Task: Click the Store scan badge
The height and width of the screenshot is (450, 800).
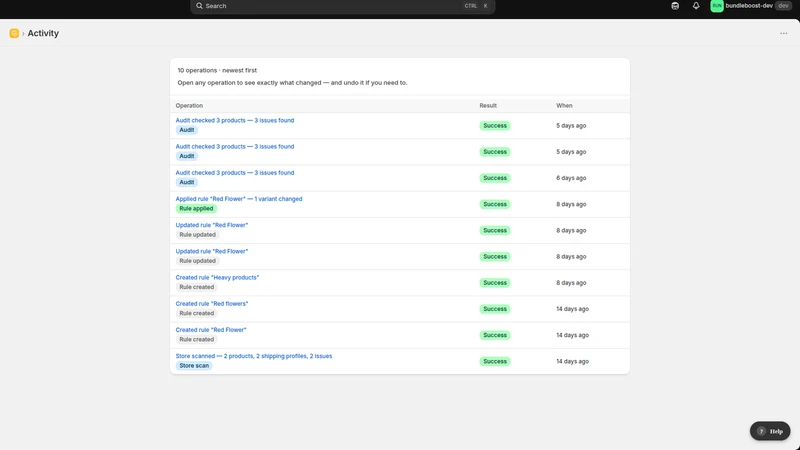Action: [194, 366]
